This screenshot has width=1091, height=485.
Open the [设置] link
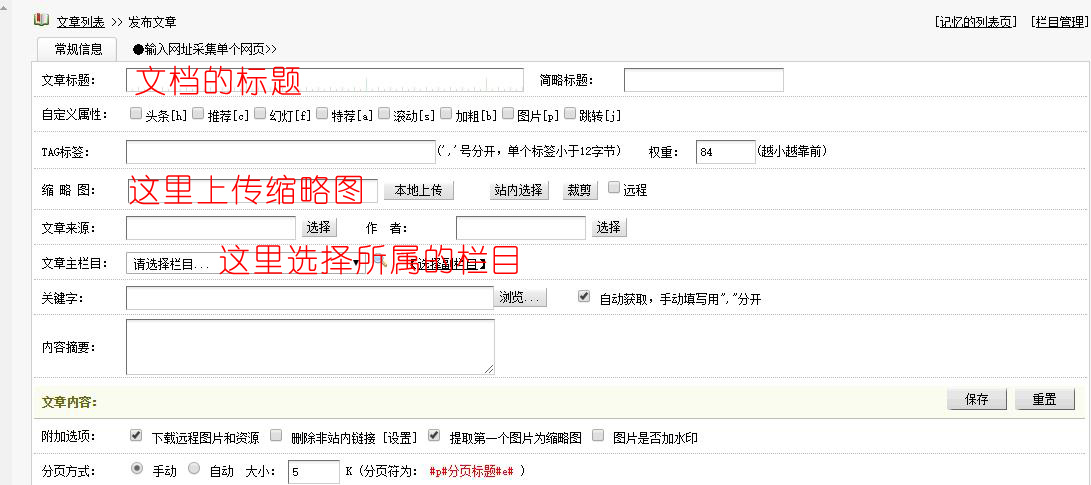[x=401, y=438]
